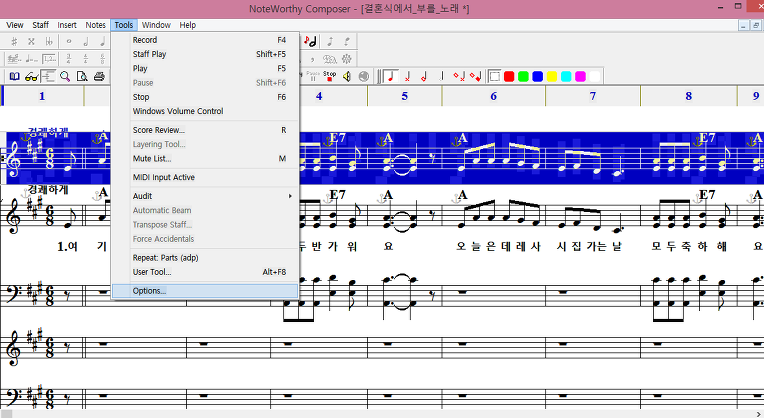
Task: Choose Staff Play in the Tools menu
Action: coord(205,54)
